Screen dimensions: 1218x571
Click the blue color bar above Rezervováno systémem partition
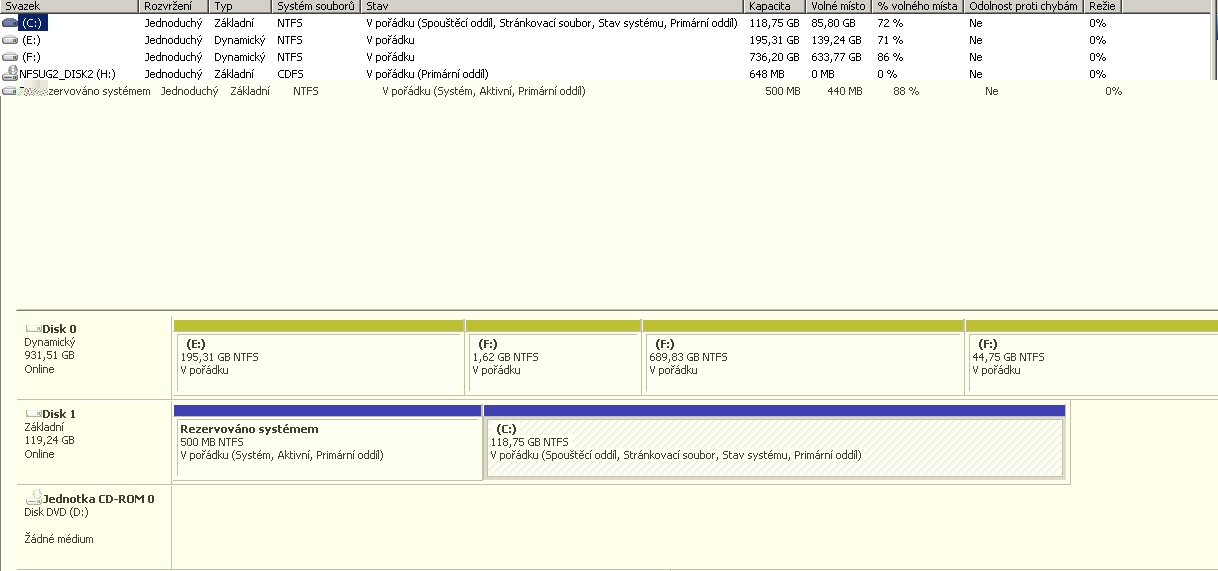click(x=327, y=410)
